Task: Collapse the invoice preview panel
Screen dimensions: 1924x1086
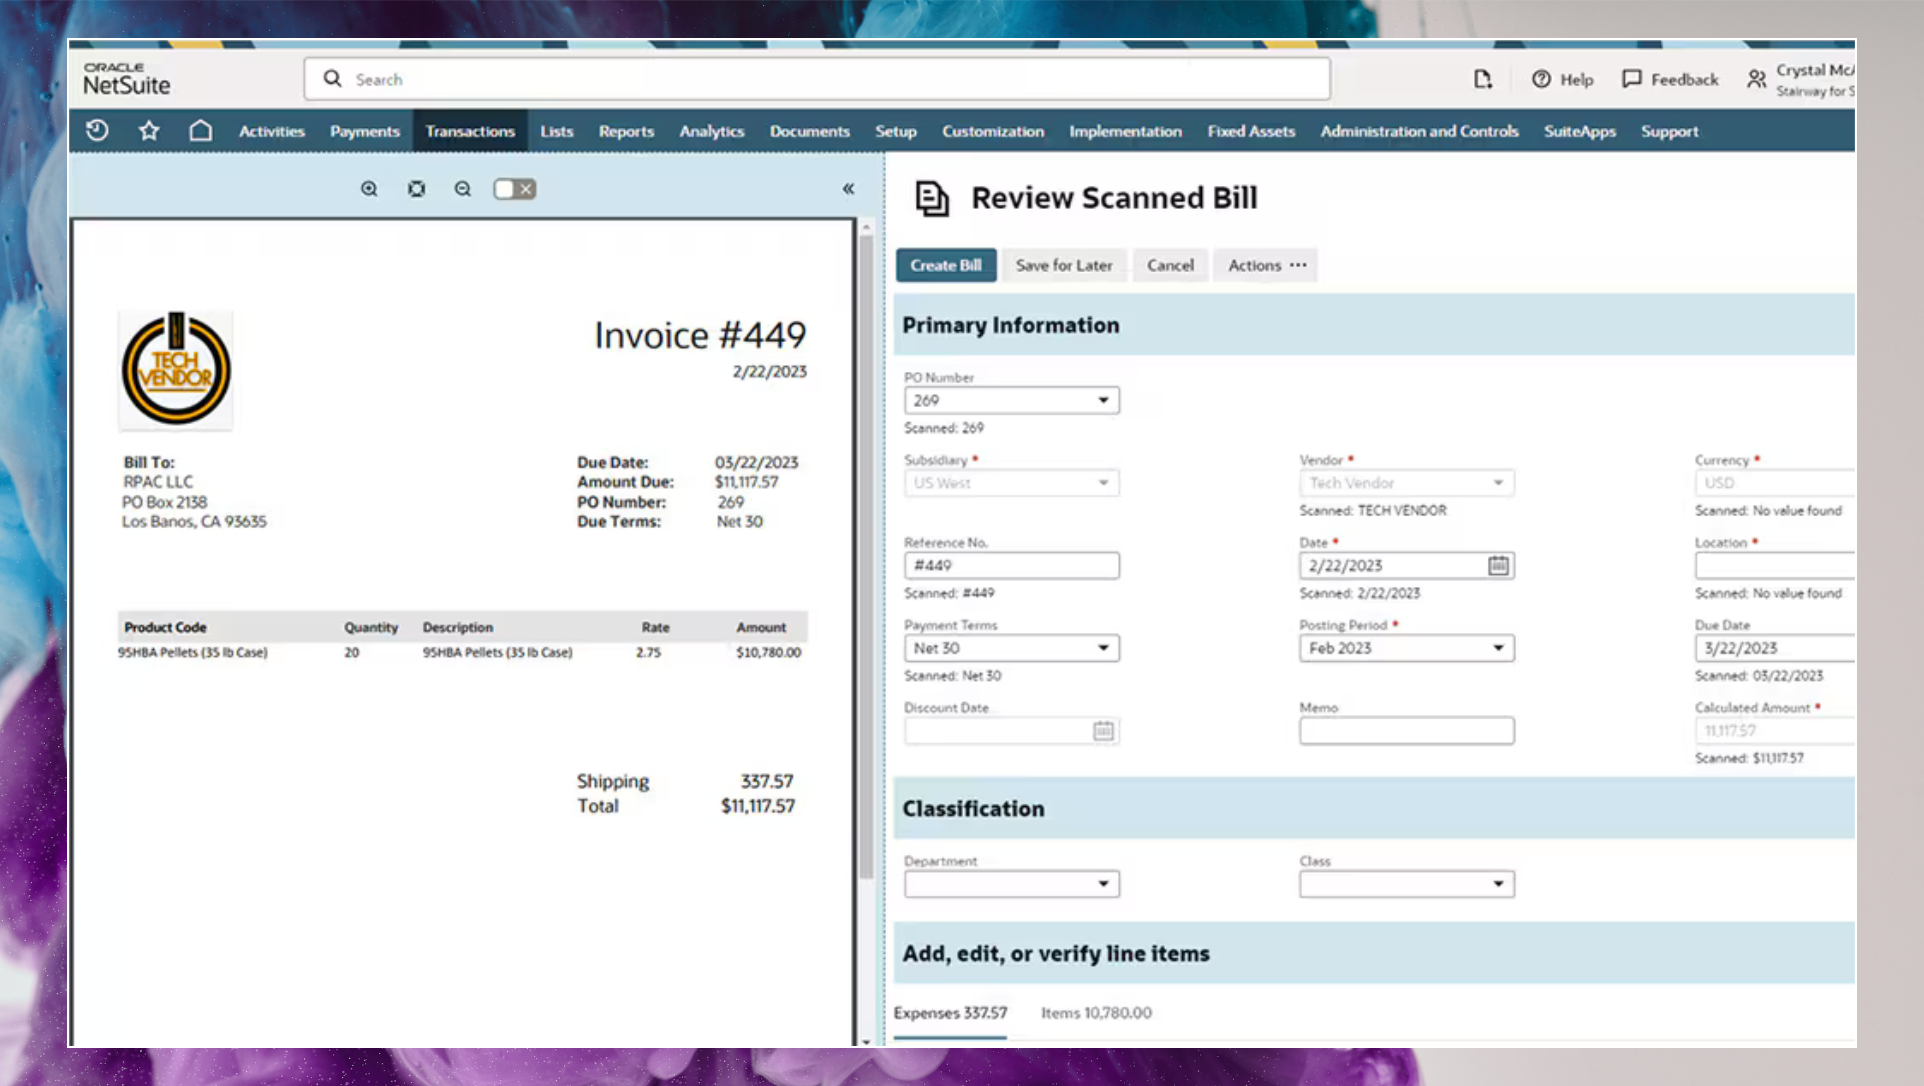Action: 848,189
